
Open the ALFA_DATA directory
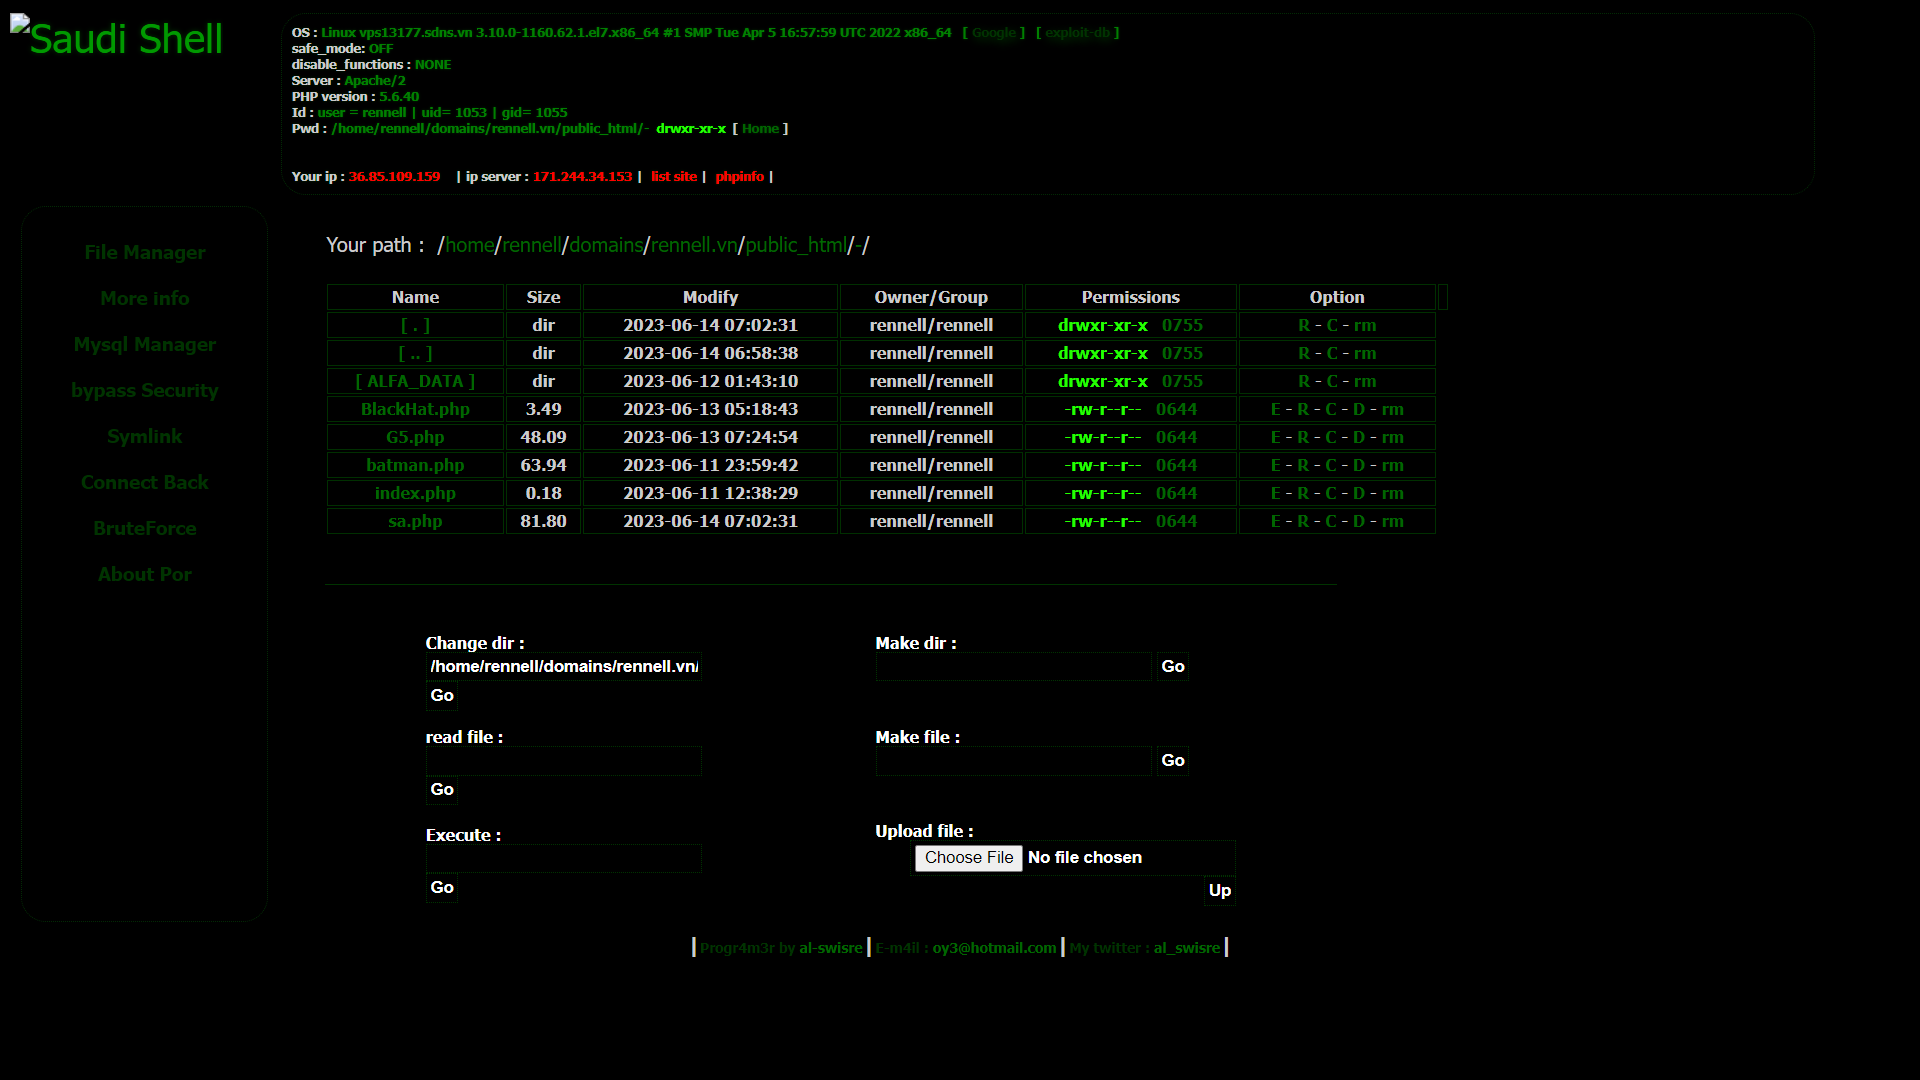(x=415, y=382)
